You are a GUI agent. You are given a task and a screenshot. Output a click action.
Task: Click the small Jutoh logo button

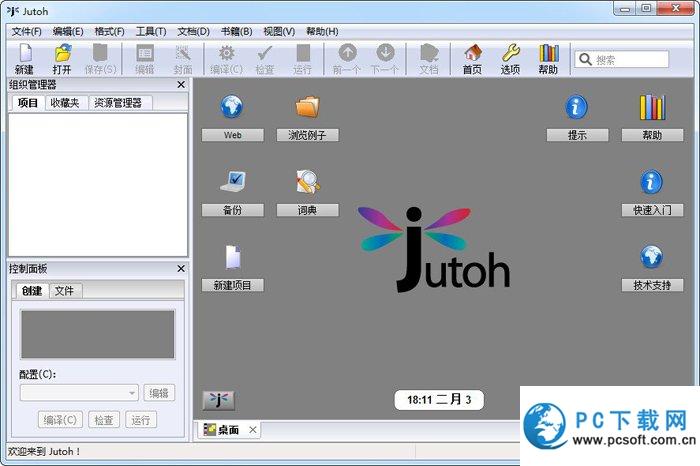tap(219, 400)
